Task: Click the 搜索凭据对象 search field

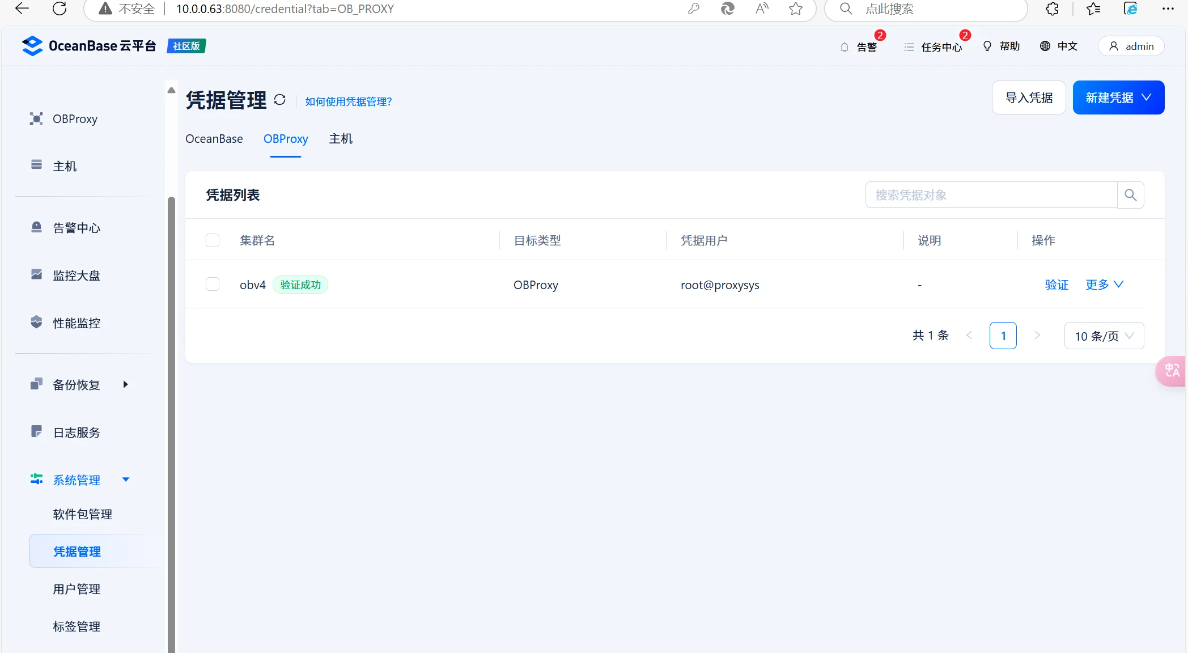Action: [990, 194]
